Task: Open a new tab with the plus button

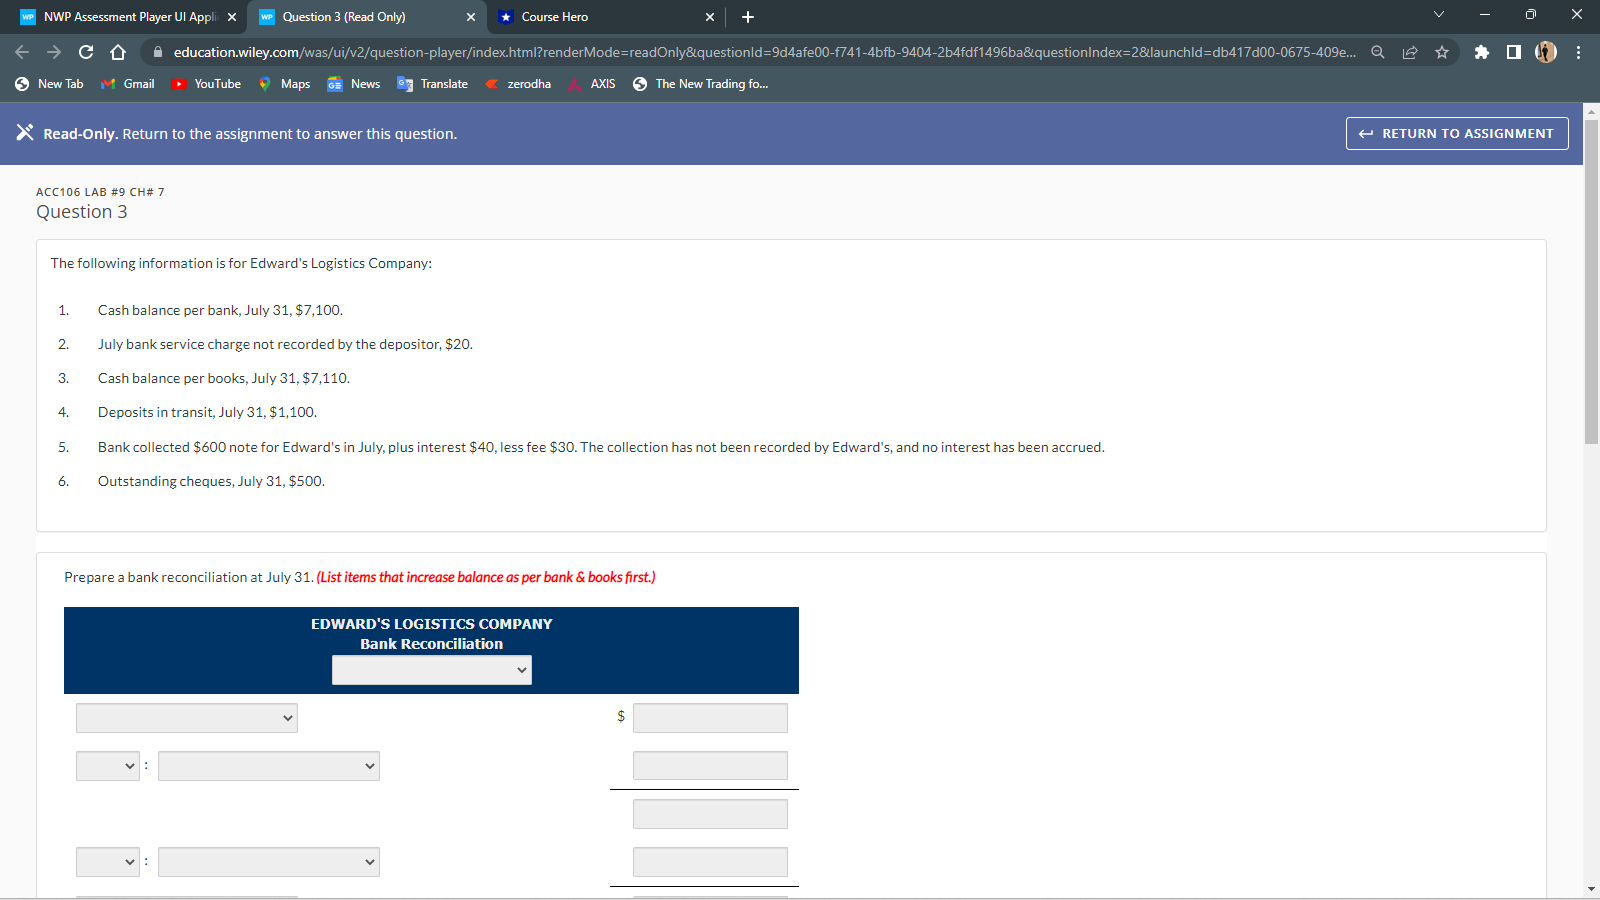Action: pyautogui.click(x=746, y=16)
